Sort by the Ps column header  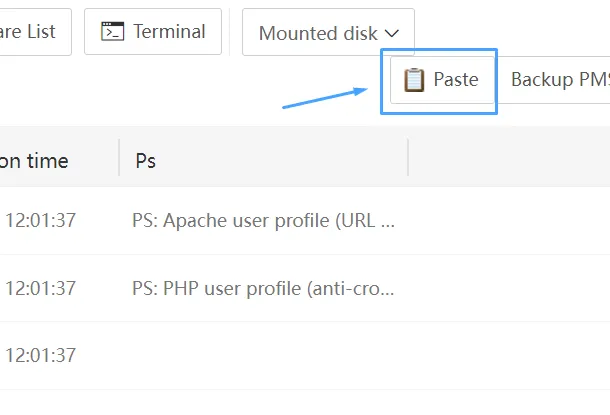click(x=145, y=160)
